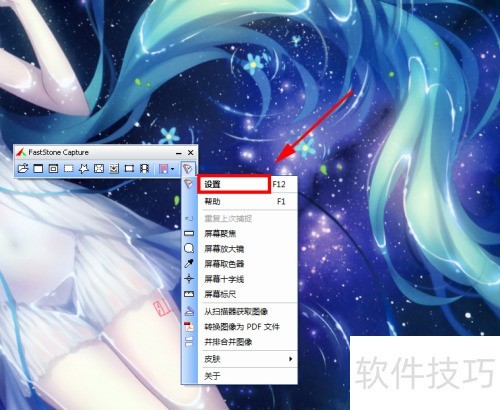Select Capture Active Window tool

[x=38, y=168]
